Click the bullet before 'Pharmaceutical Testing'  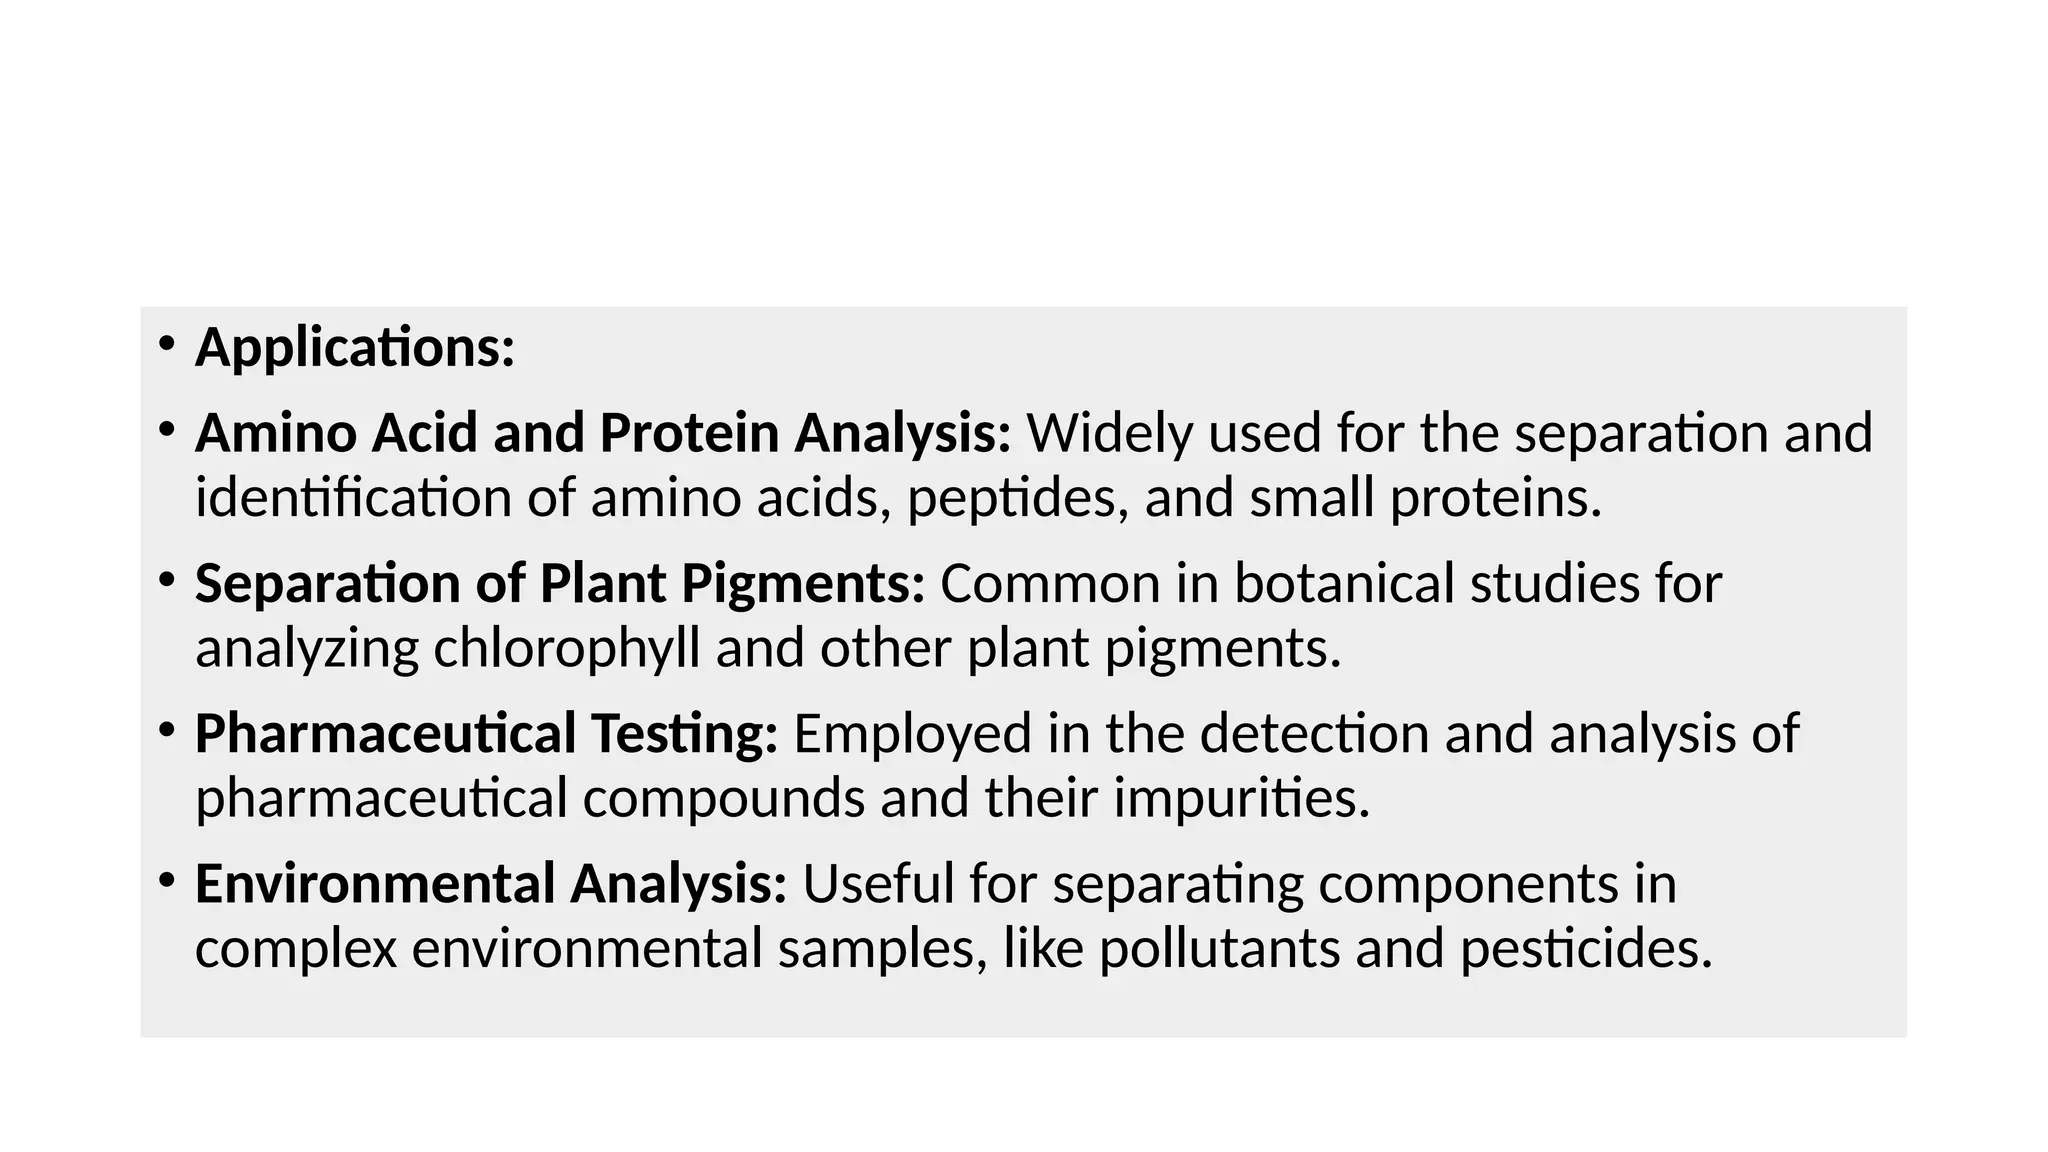coord(166,731)
